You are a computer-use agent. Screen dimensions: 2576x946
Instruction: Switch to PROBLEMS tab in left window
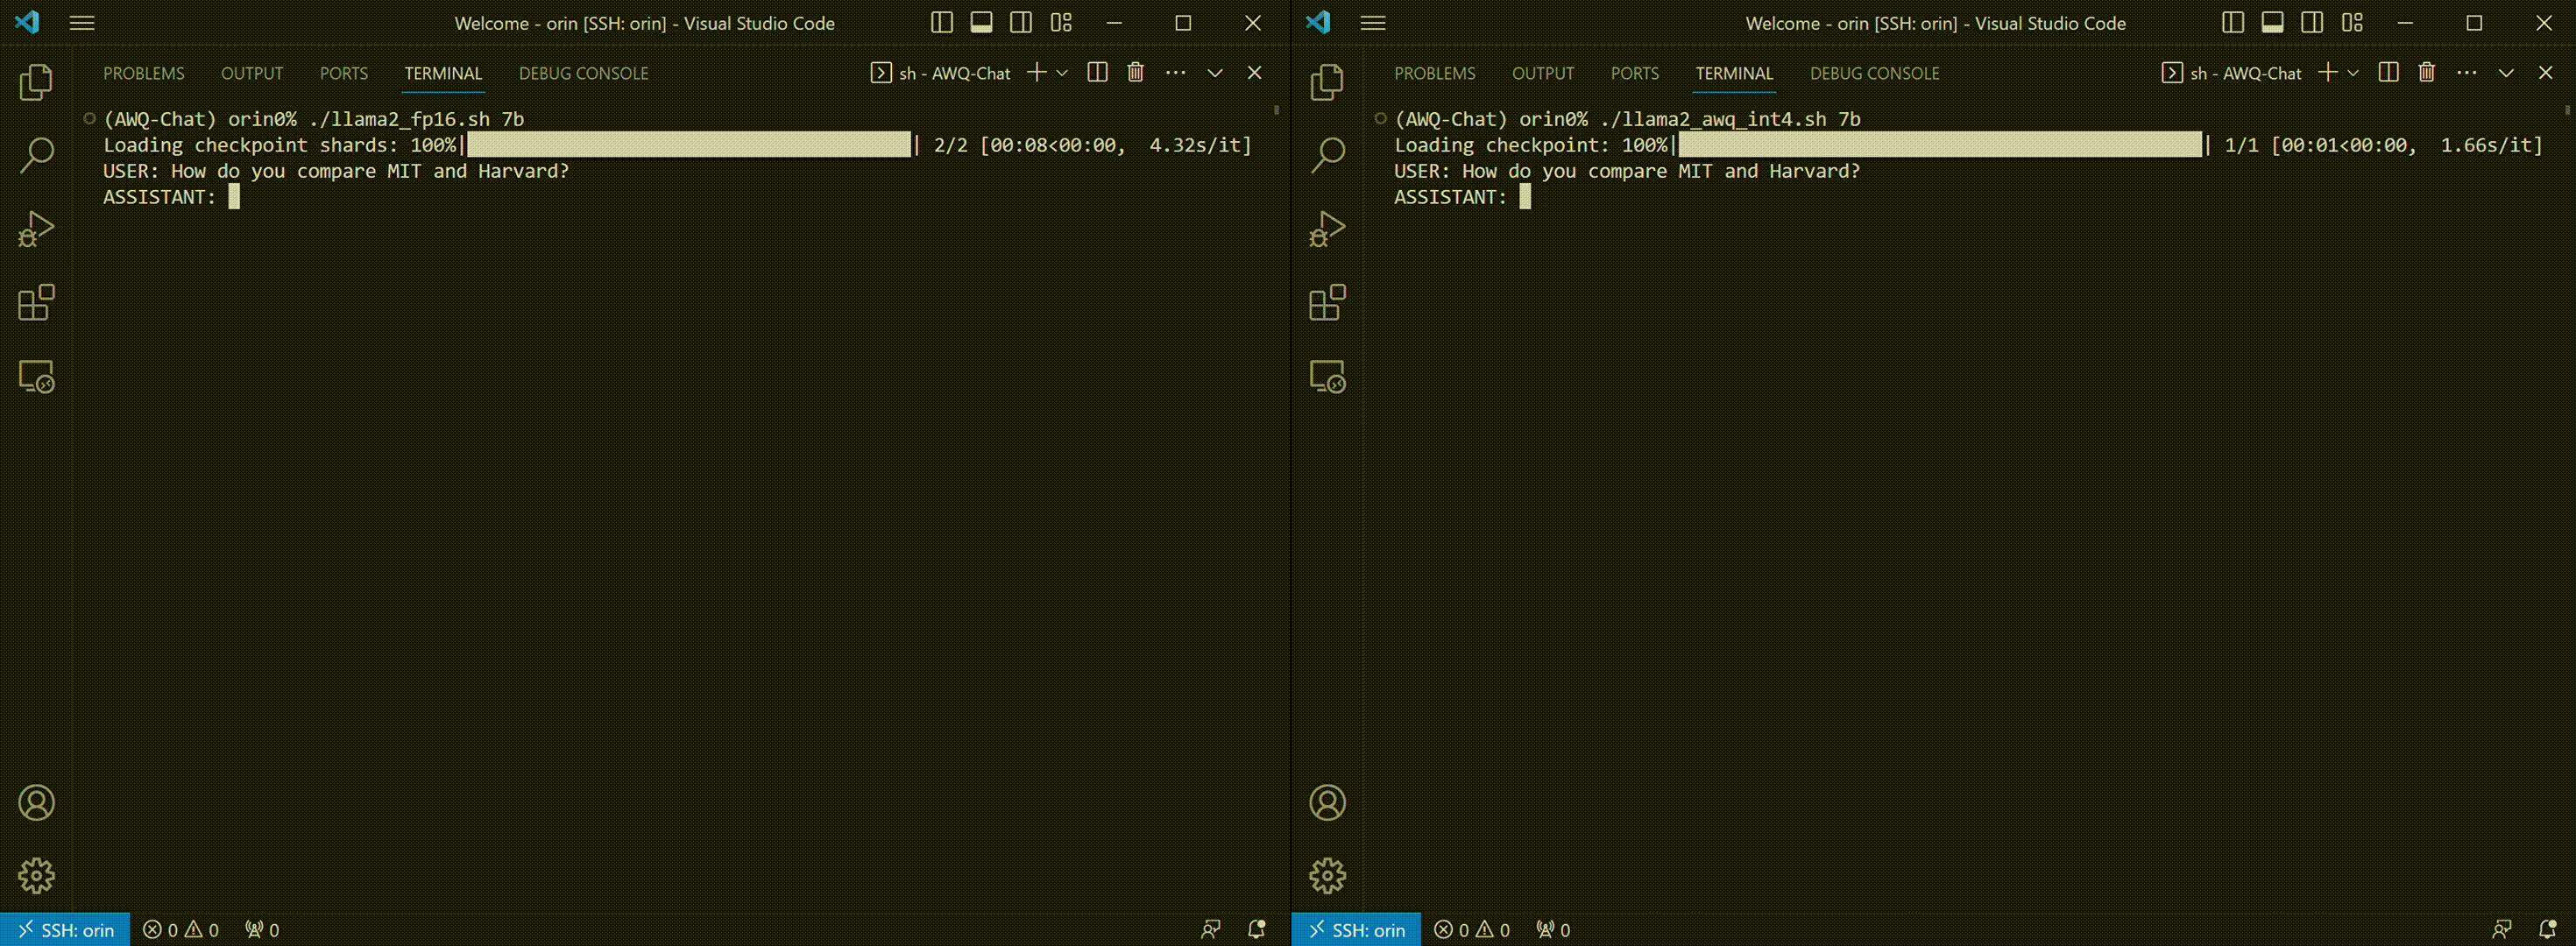[x=144, y=73]
